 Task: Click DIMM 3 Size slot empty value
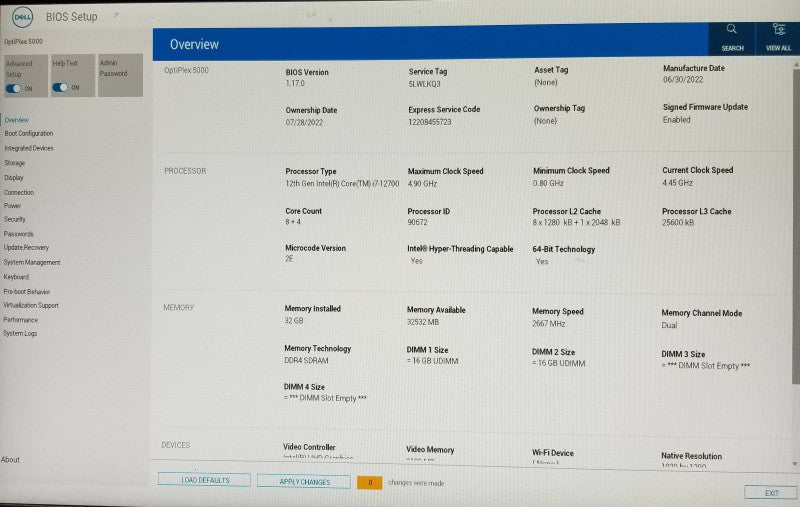click(x=706, y=366)
